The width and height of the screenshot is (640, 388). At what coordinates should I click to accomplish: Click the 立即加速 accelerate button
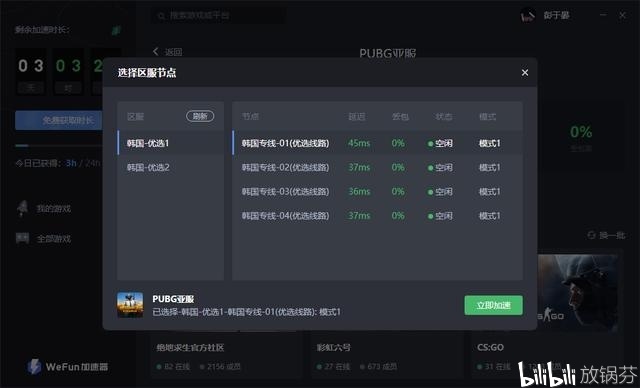tap(493, 305)
